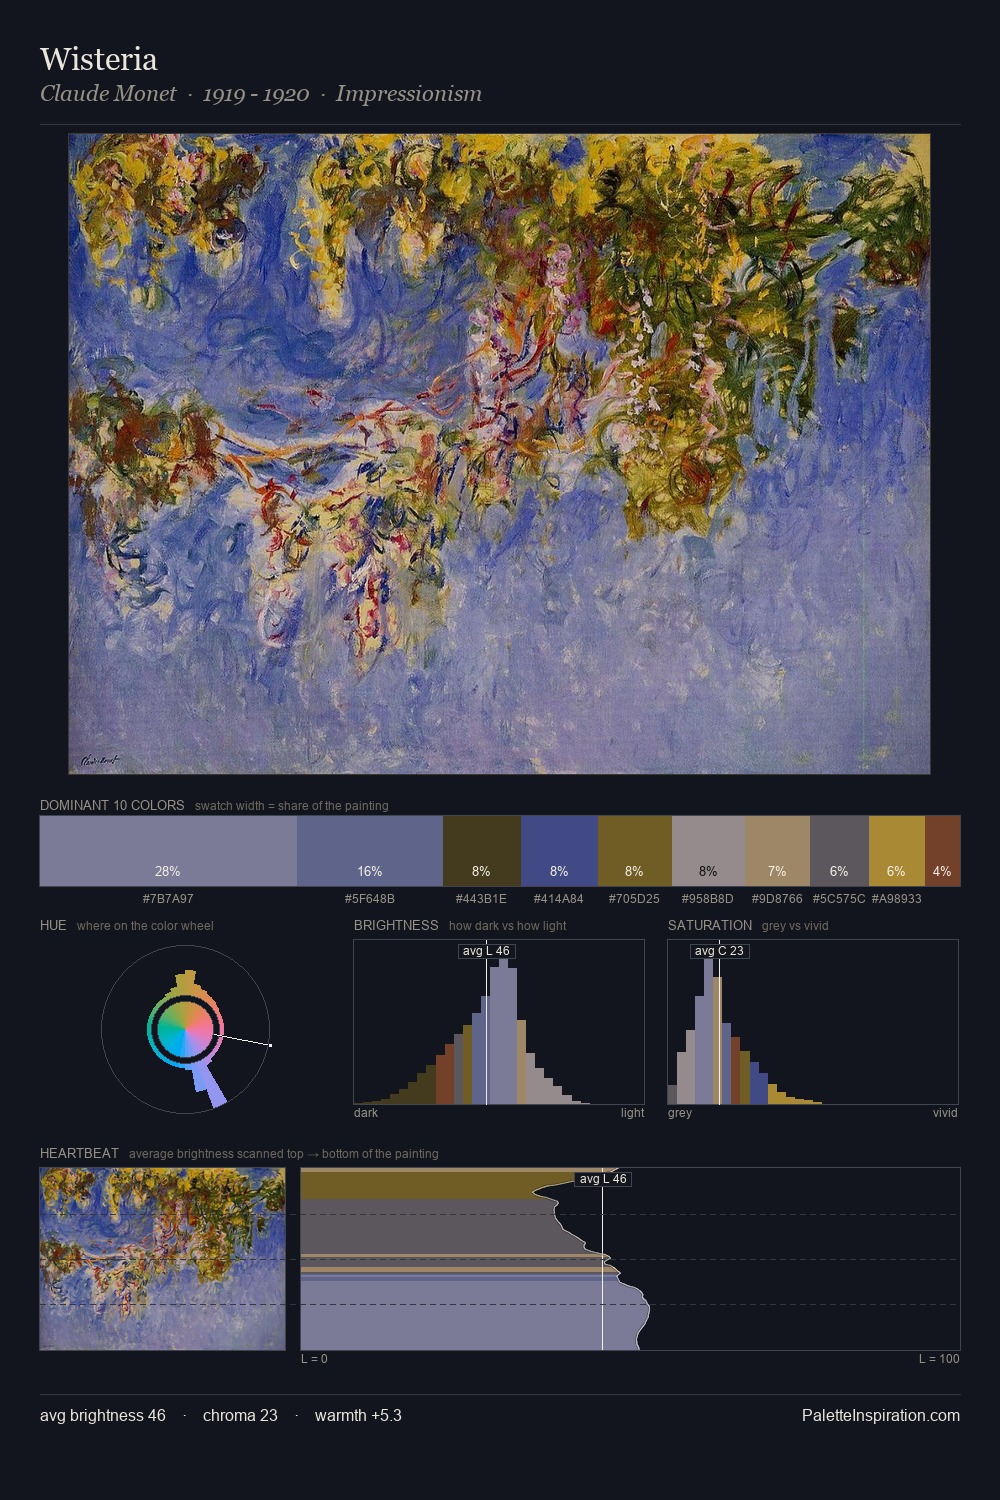Screen dimensions: 1000x1500
Task: Click hex code text '#5F648B'
Action: pos(370,898)
